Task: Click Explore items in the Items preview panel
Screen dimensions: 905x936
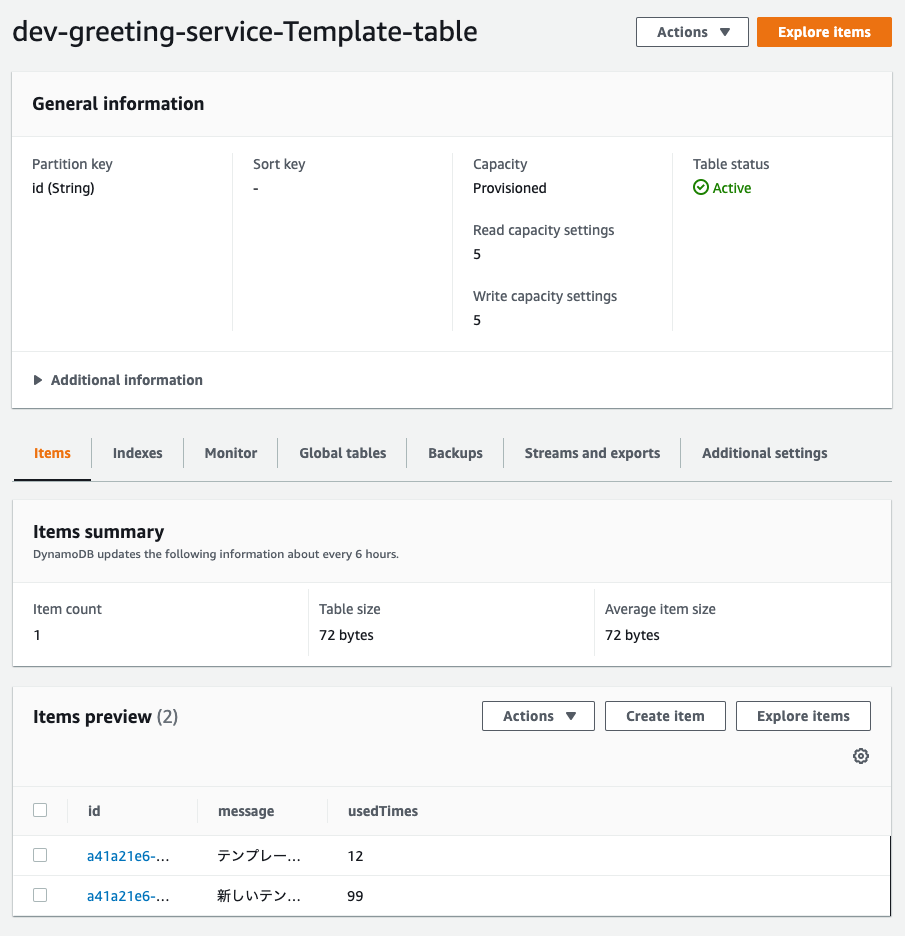Action: (x=802, y=716)
